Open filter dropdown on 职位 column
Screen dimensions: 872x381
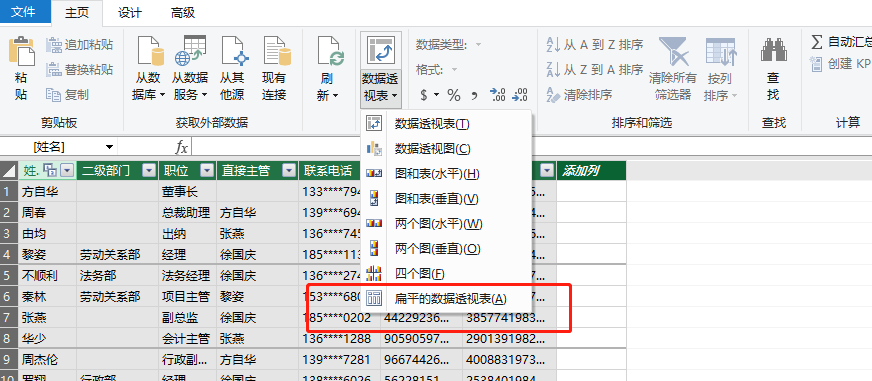click(x=207, y=171)
